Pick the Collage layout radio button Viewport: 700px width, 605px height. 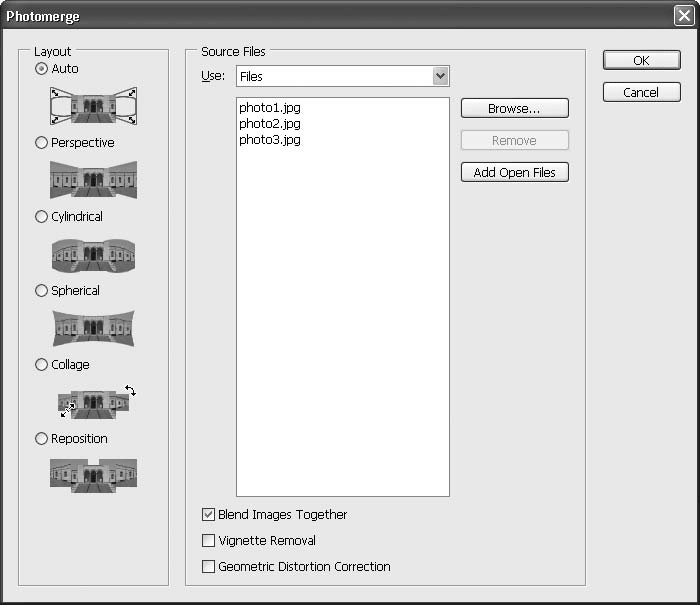click(x=41, y=365)
